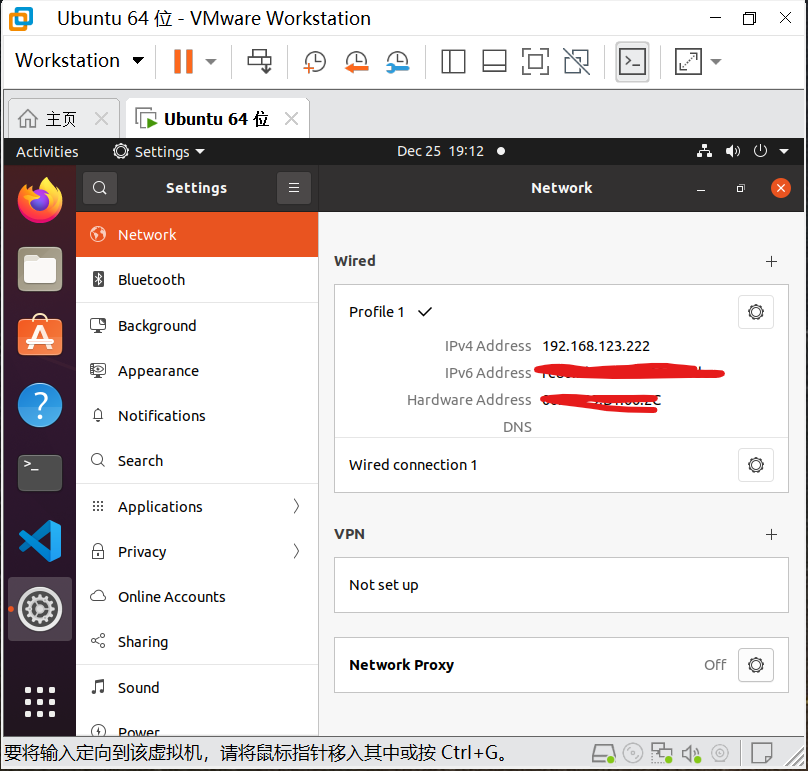Image resolution: width=808 pixels, height=771 pixels.
Task: Open the snapshot manager icon
Action: (397, 62)
